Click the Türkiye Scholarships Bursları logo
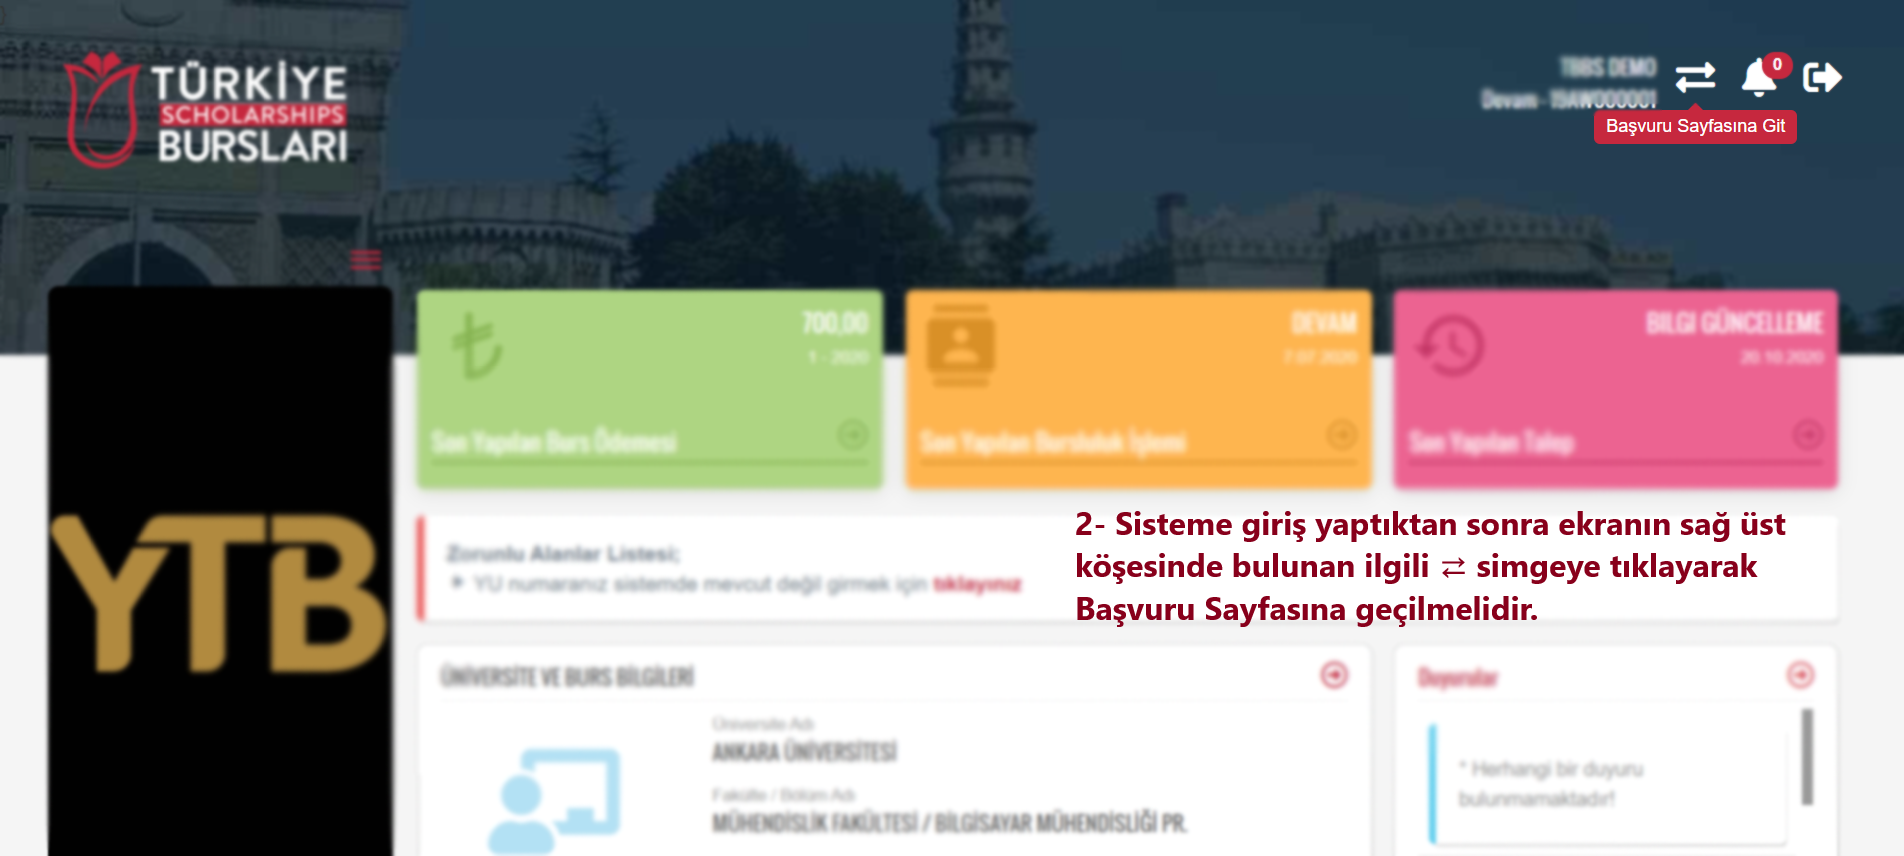This screenshot has height=856, width=1904. [x=207, y=109]
